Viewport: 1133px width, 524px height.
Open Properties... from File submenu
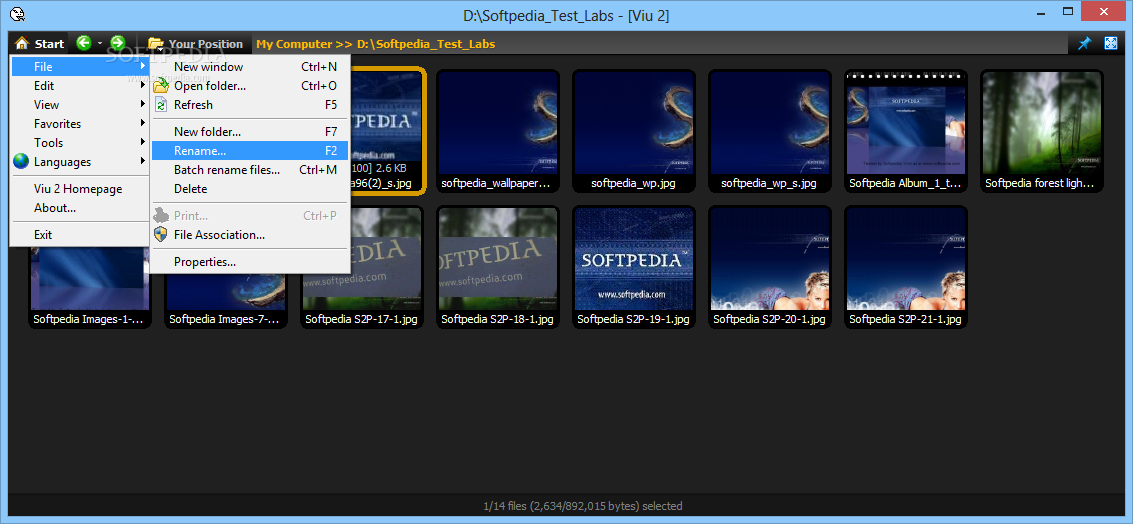[250, 262]
